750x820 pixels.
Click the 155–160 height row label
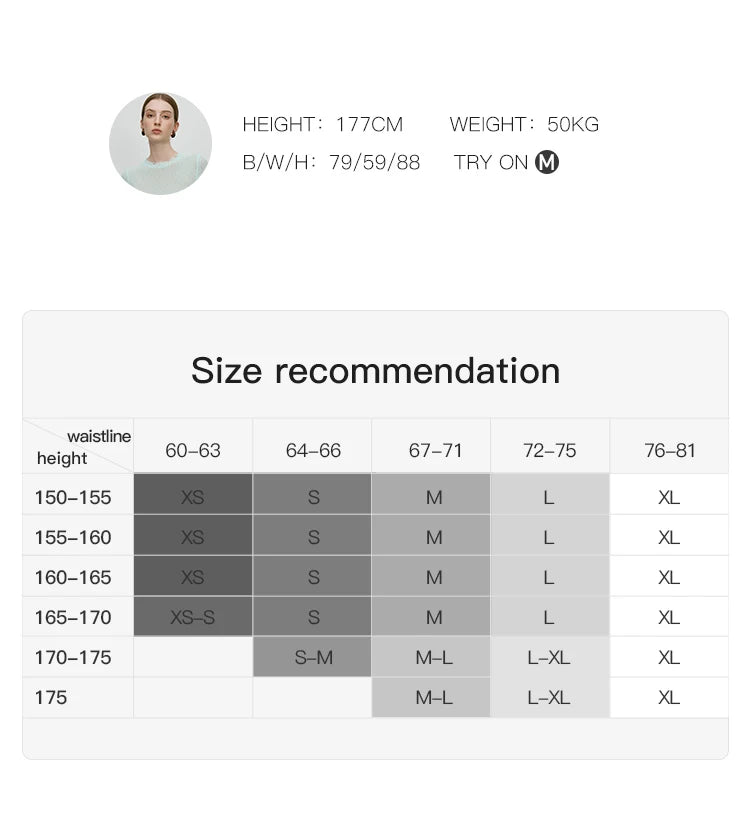point(73,537)
